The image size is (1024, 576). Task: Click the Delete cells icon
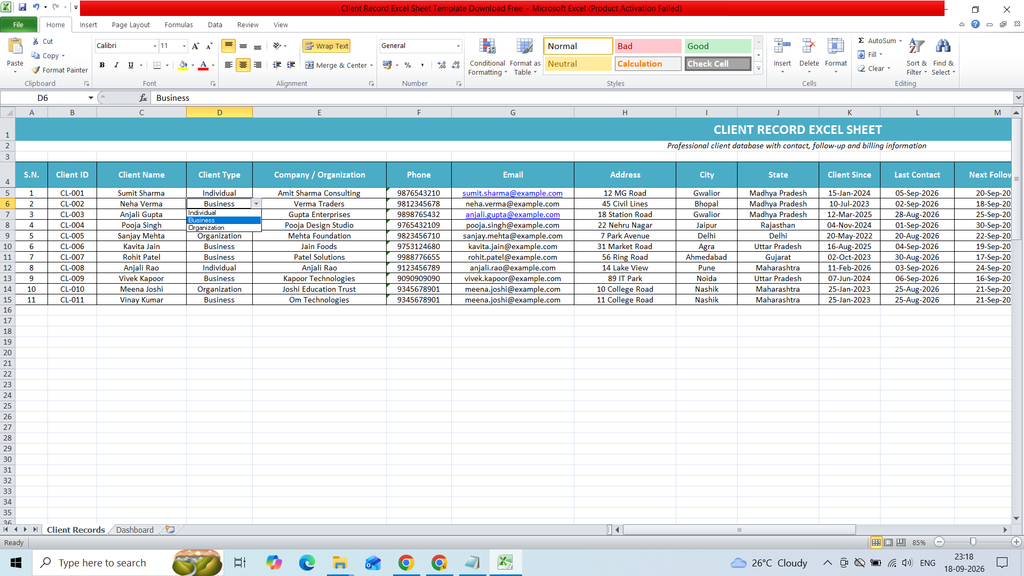tap(808, 47)
